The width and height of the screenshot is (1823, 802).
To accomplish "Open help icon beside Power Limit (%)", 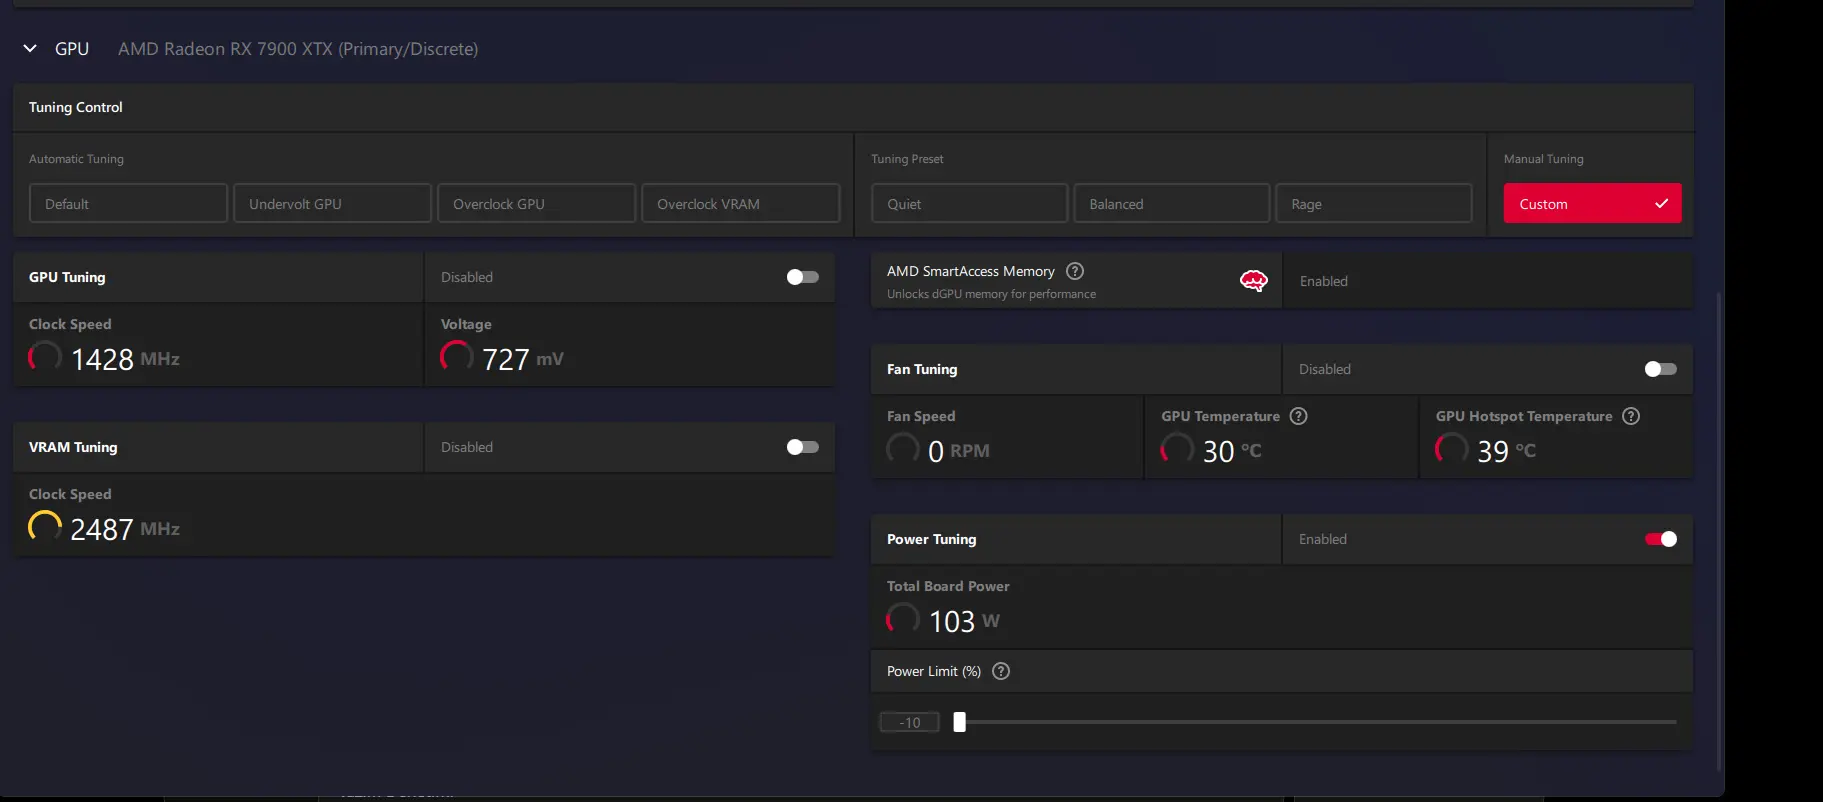I will tap(1001, 671).
